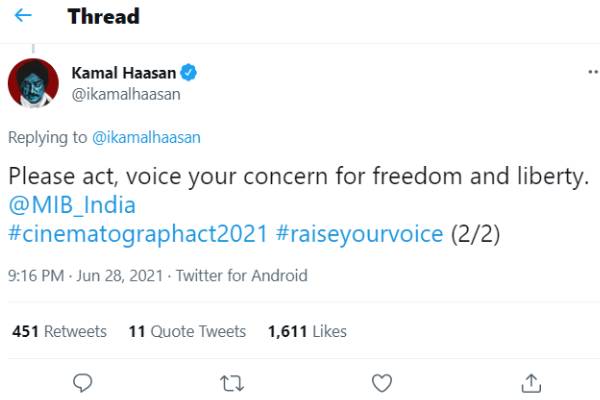Screen dimensions: 600x400
Task: Go back using the left arrow icon
Action: pos(23,16)
